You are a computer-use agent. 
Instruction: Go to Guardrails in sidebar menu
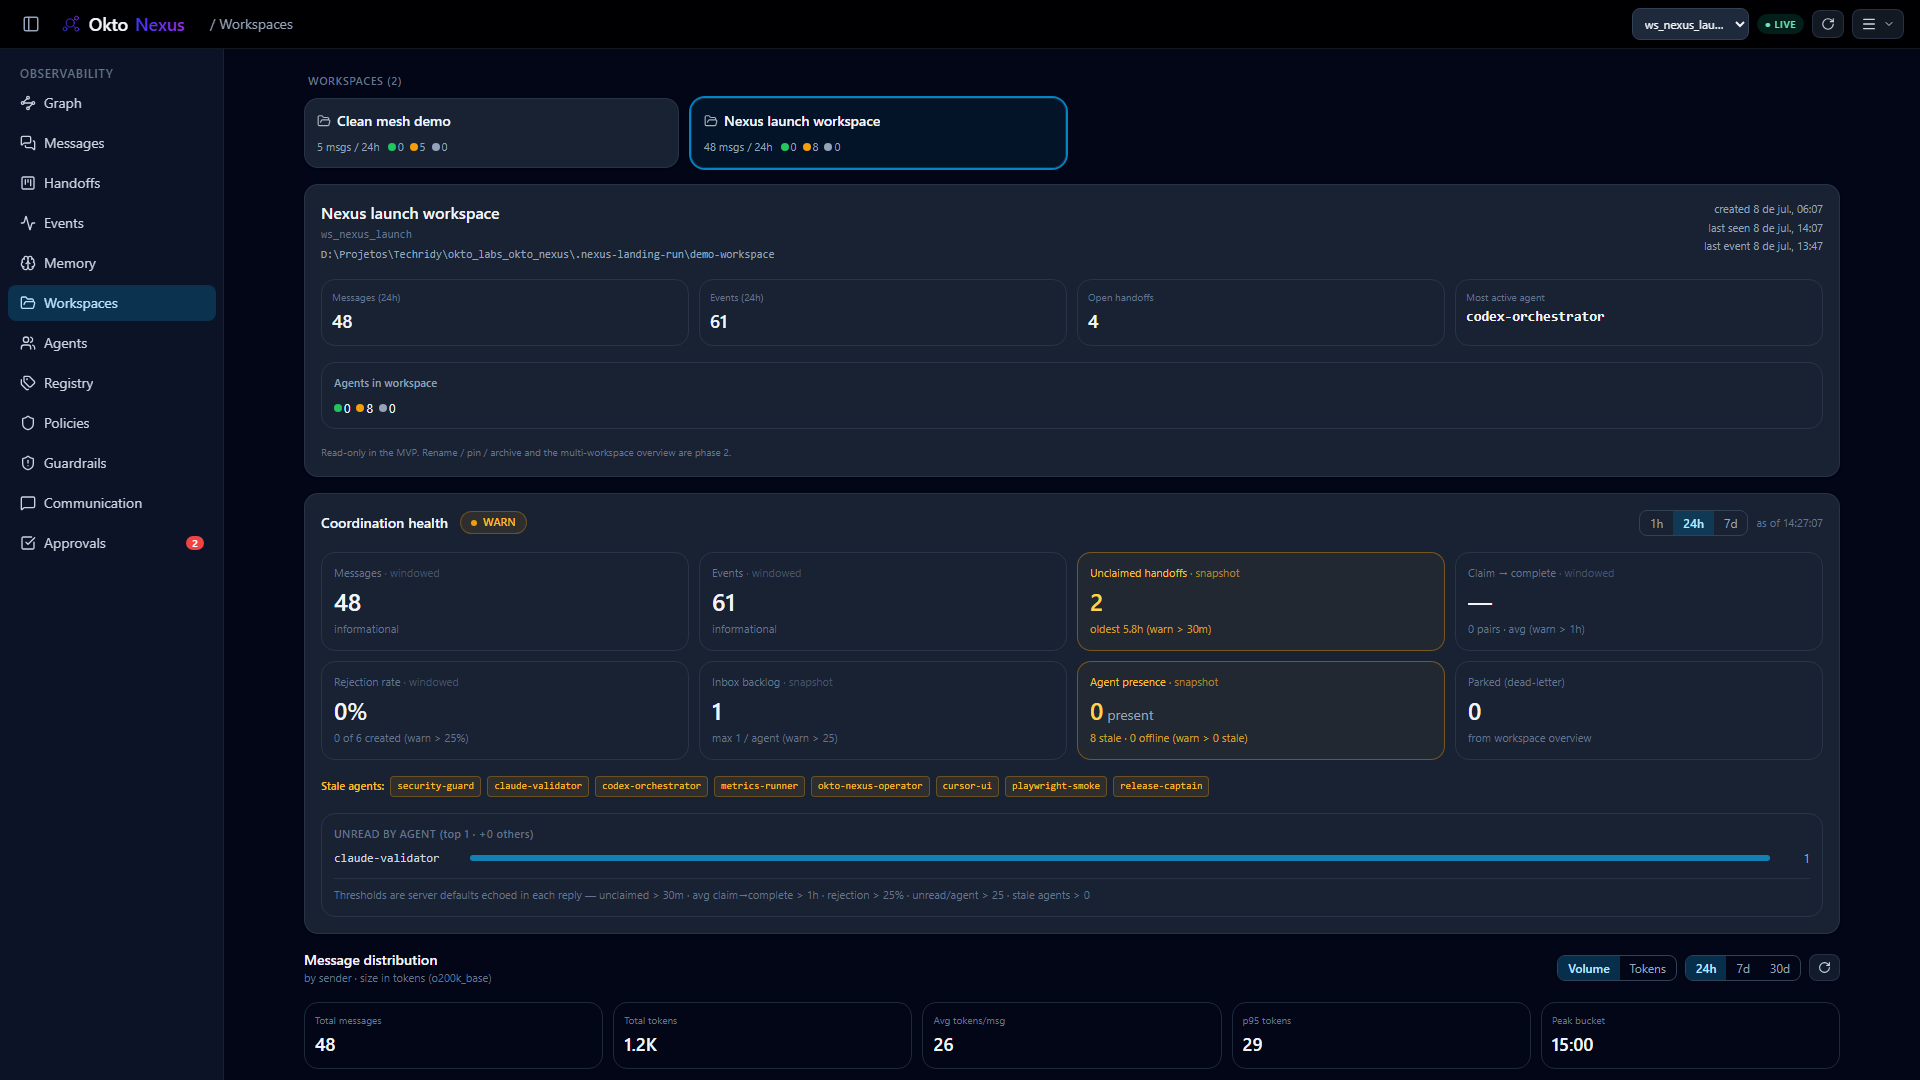112,463
